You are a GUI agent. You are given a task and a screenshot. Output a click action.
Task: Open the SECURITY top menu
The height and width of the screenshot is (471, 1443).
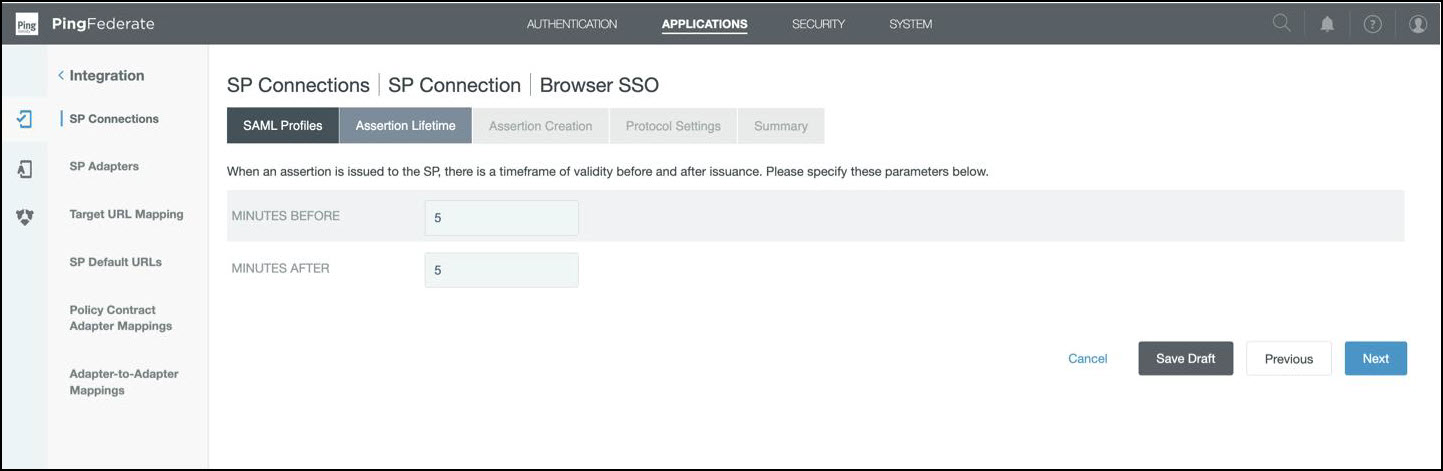point(818,24)
